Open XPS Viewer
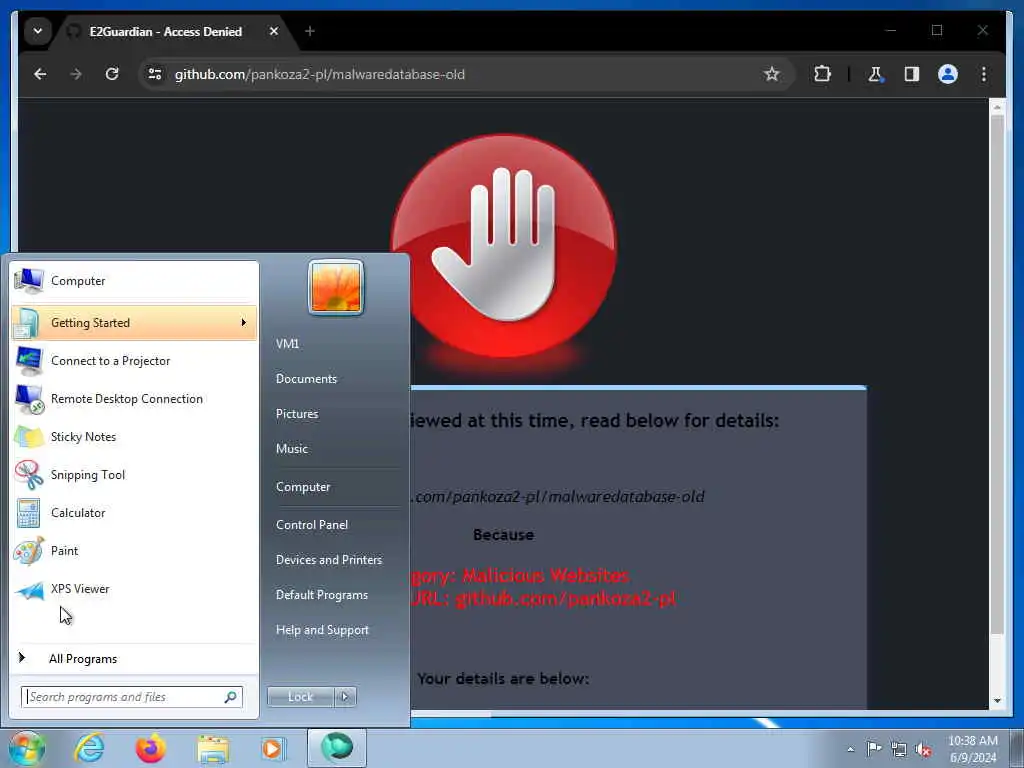The image size is (1024, 768). (134, 588)
